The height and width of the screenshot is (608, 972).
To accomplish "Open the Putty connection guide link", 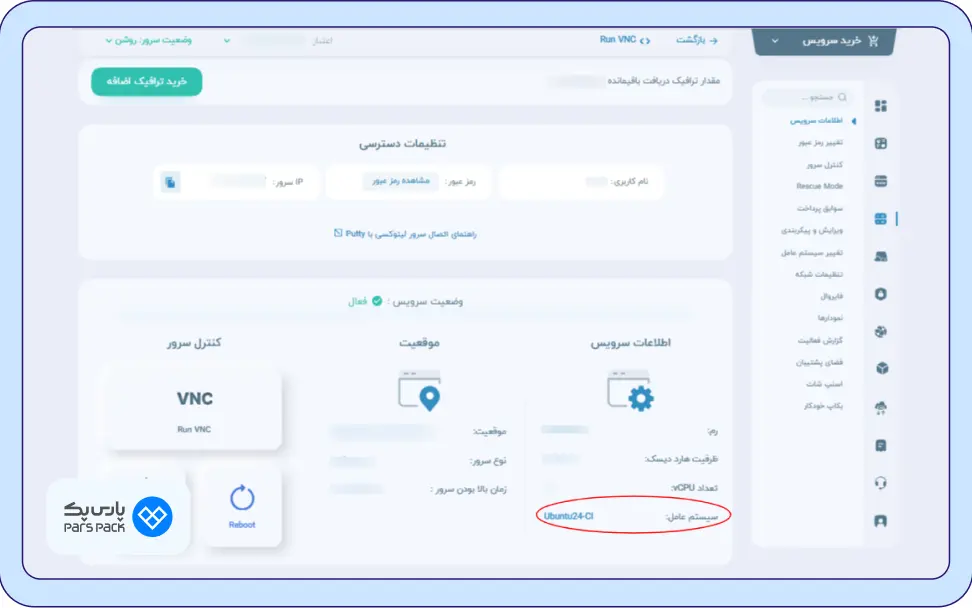I will click(405, 233).
